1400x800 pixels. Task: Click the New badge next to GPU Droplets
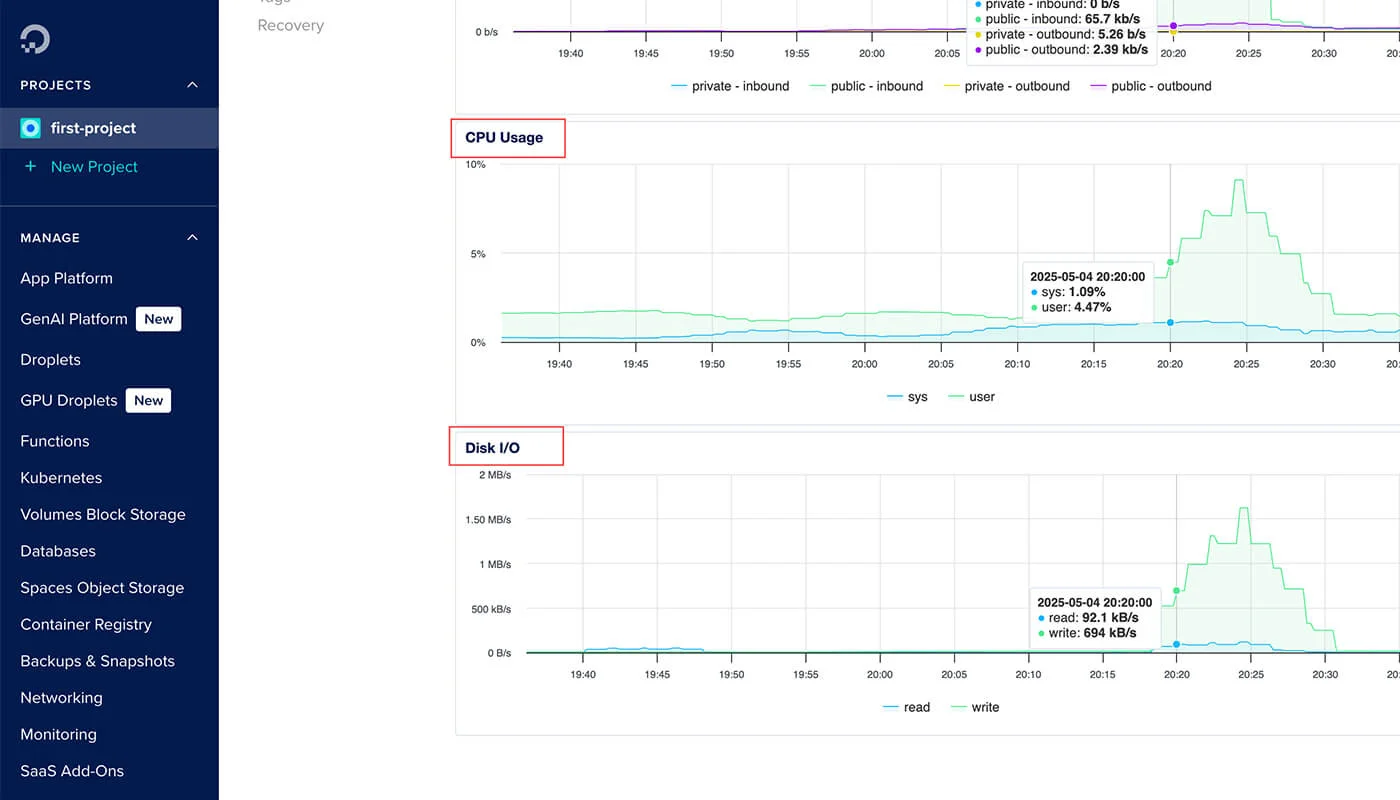[148, 401]
